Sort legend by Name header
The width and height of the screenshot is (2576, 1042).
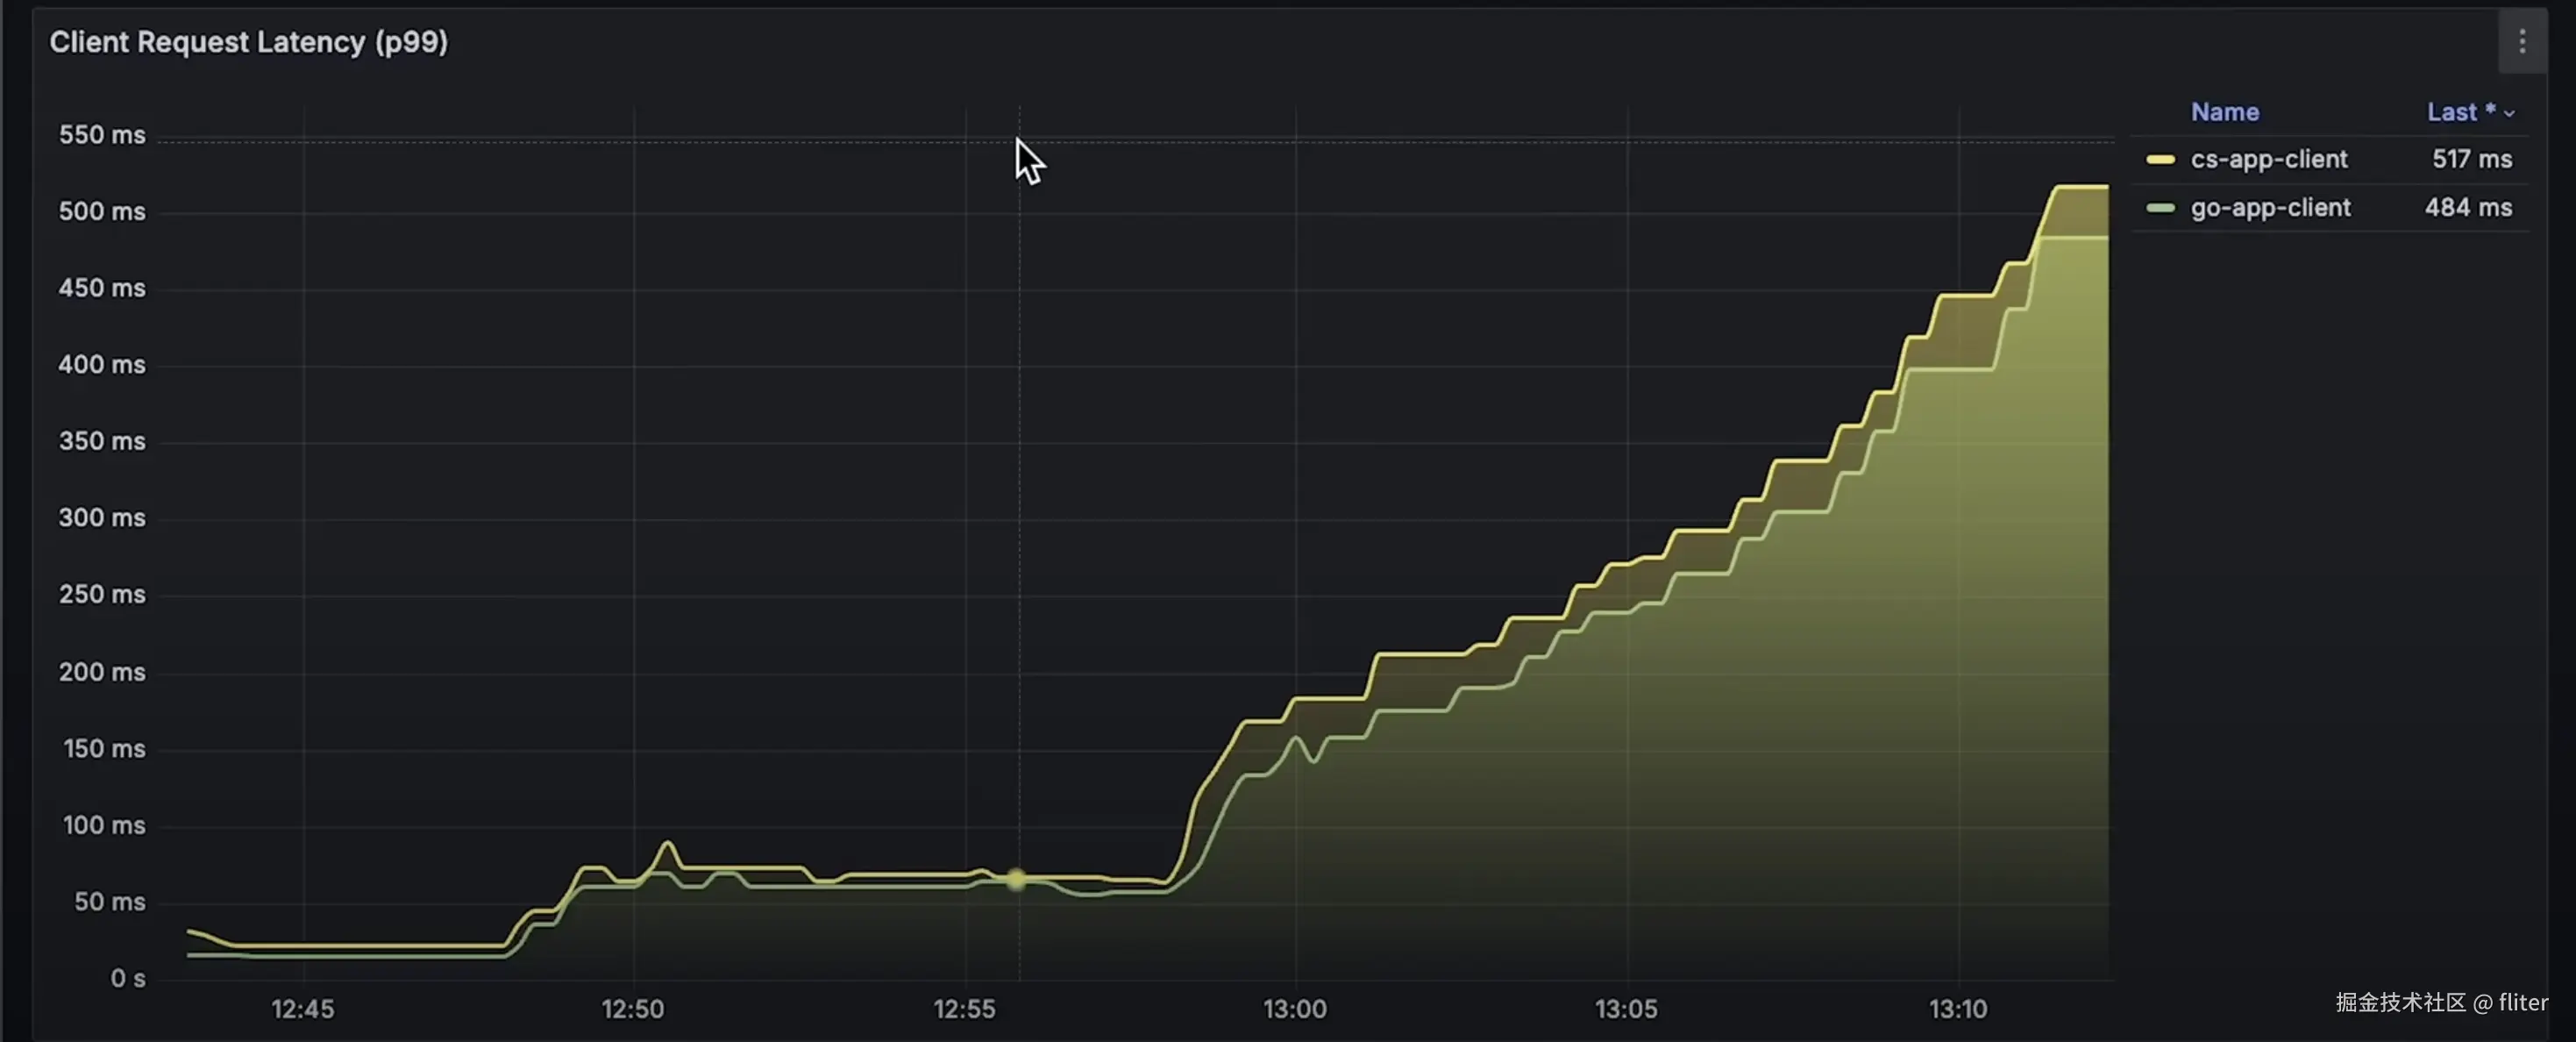pyautogui.click(x=2224, y=112)
